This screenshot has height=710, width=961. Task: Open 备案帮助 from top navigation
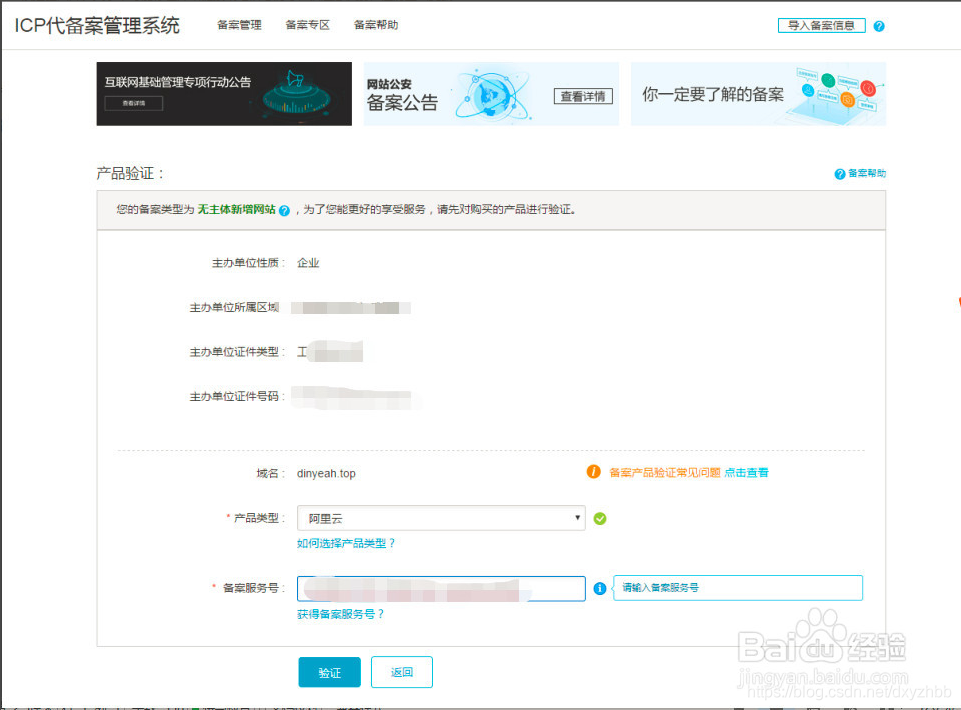pyautogui.click(x=373, y=25)
